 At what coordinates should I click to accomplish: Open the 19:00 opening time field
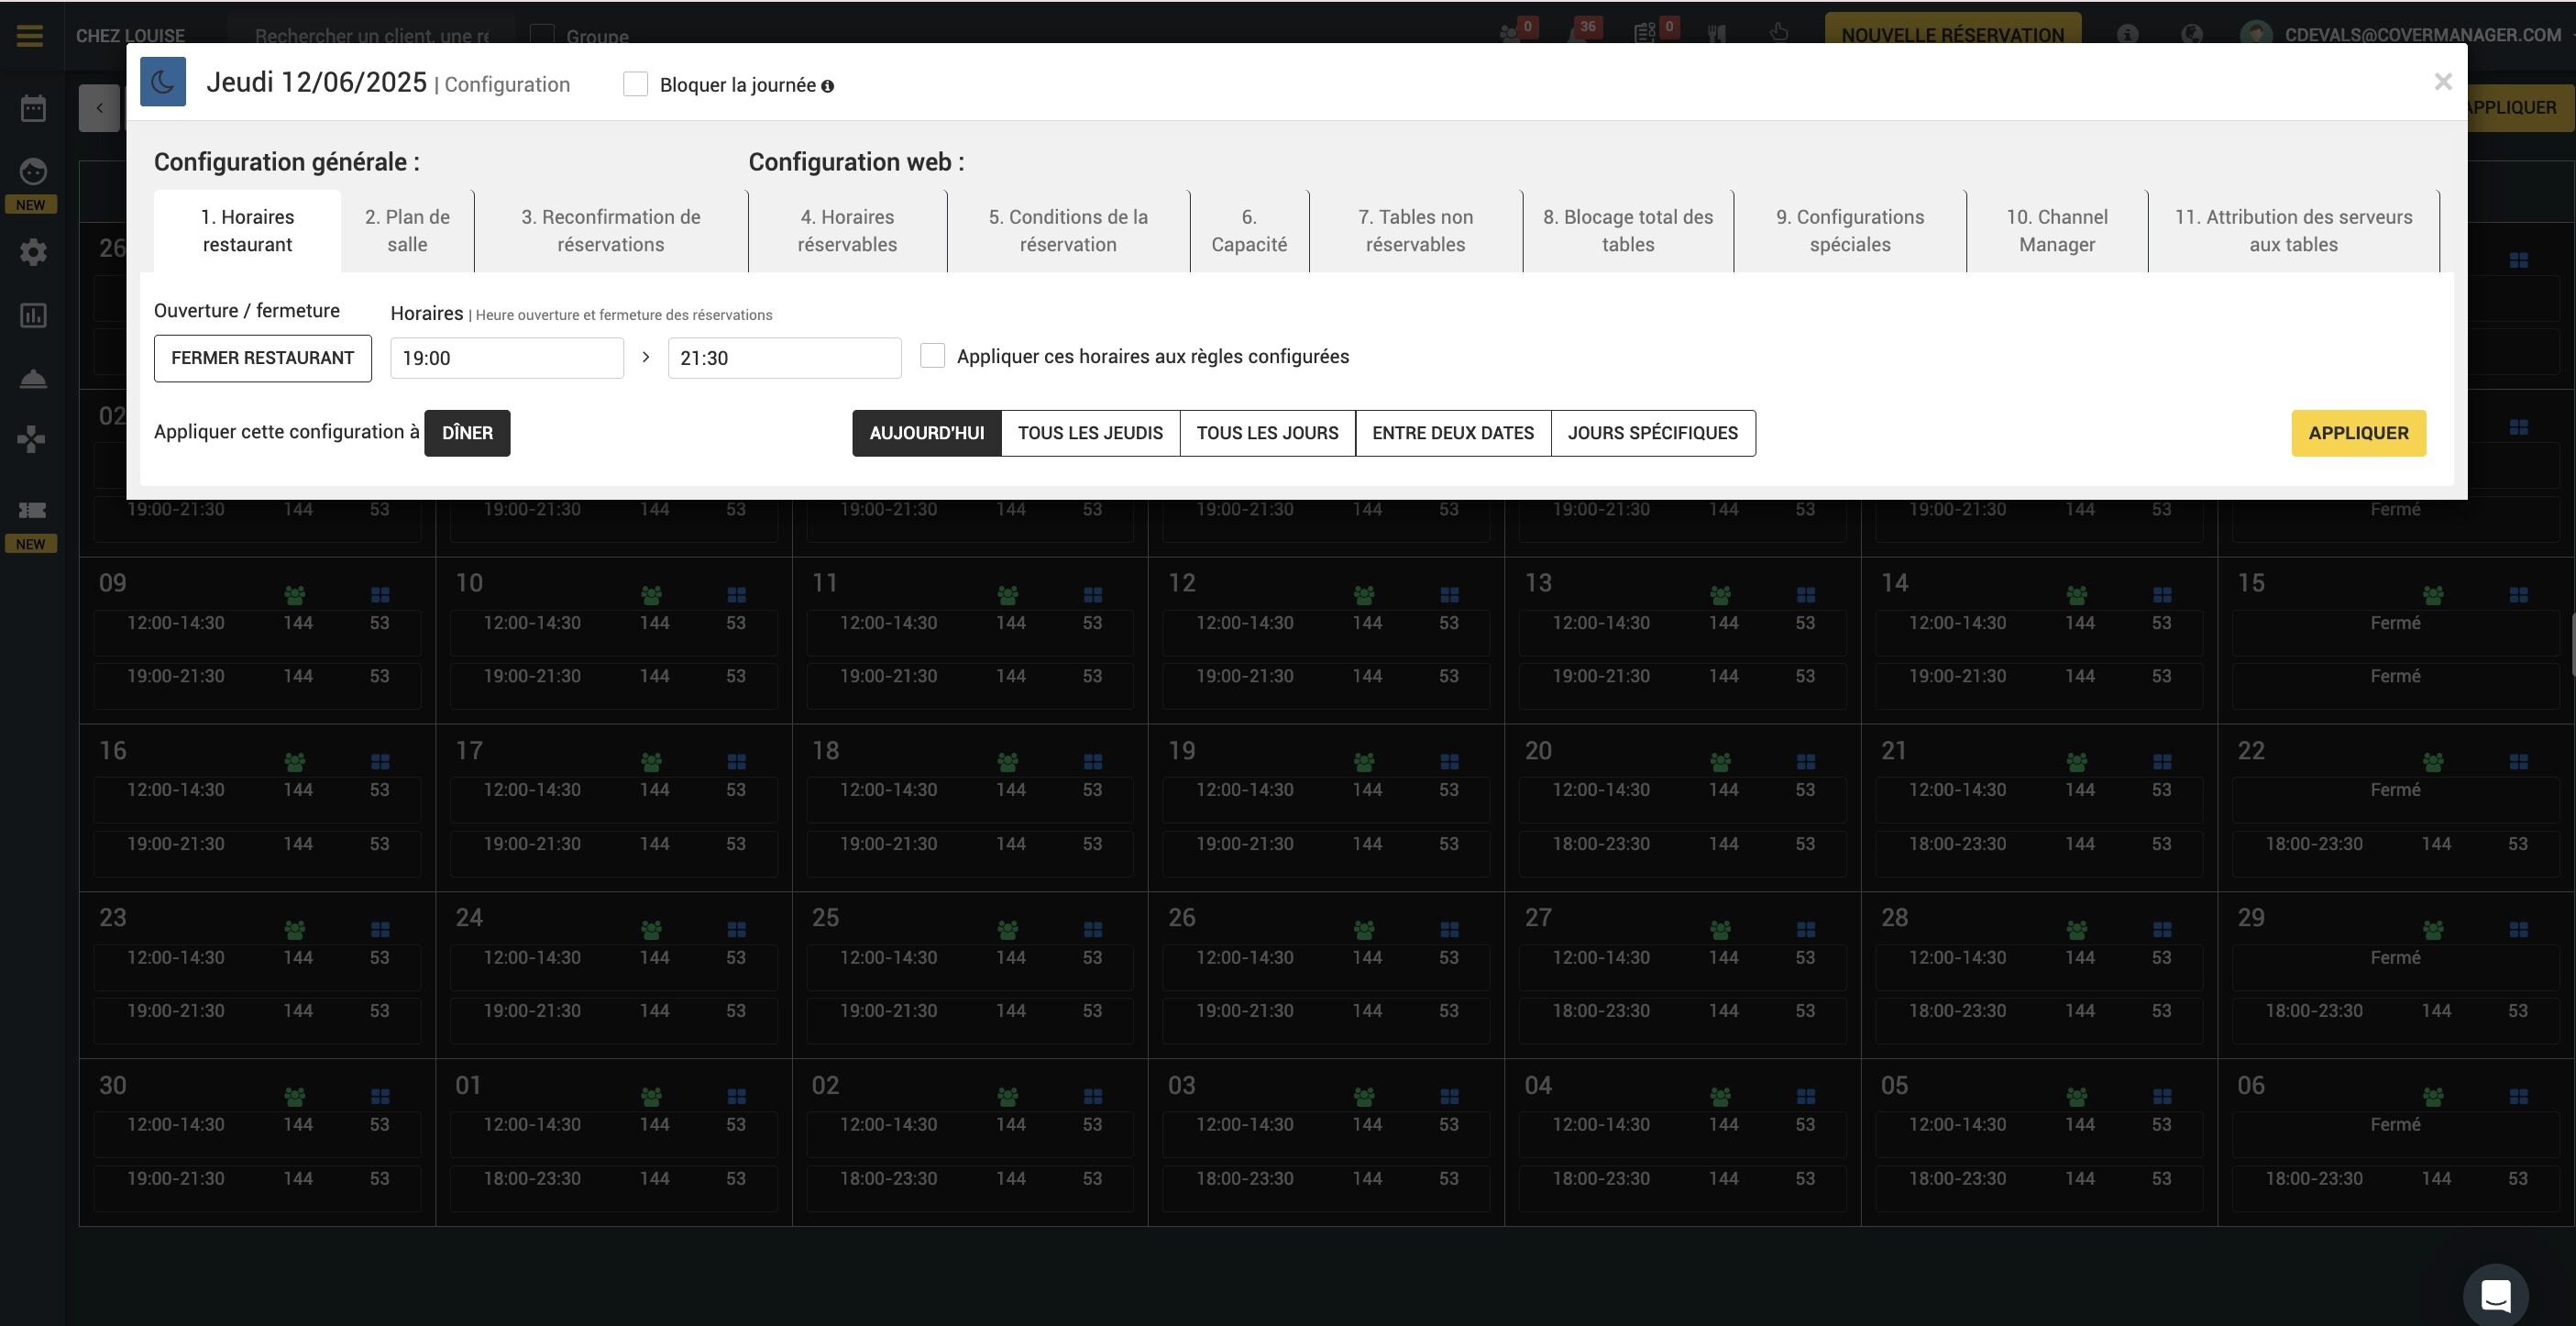(506, 358)
